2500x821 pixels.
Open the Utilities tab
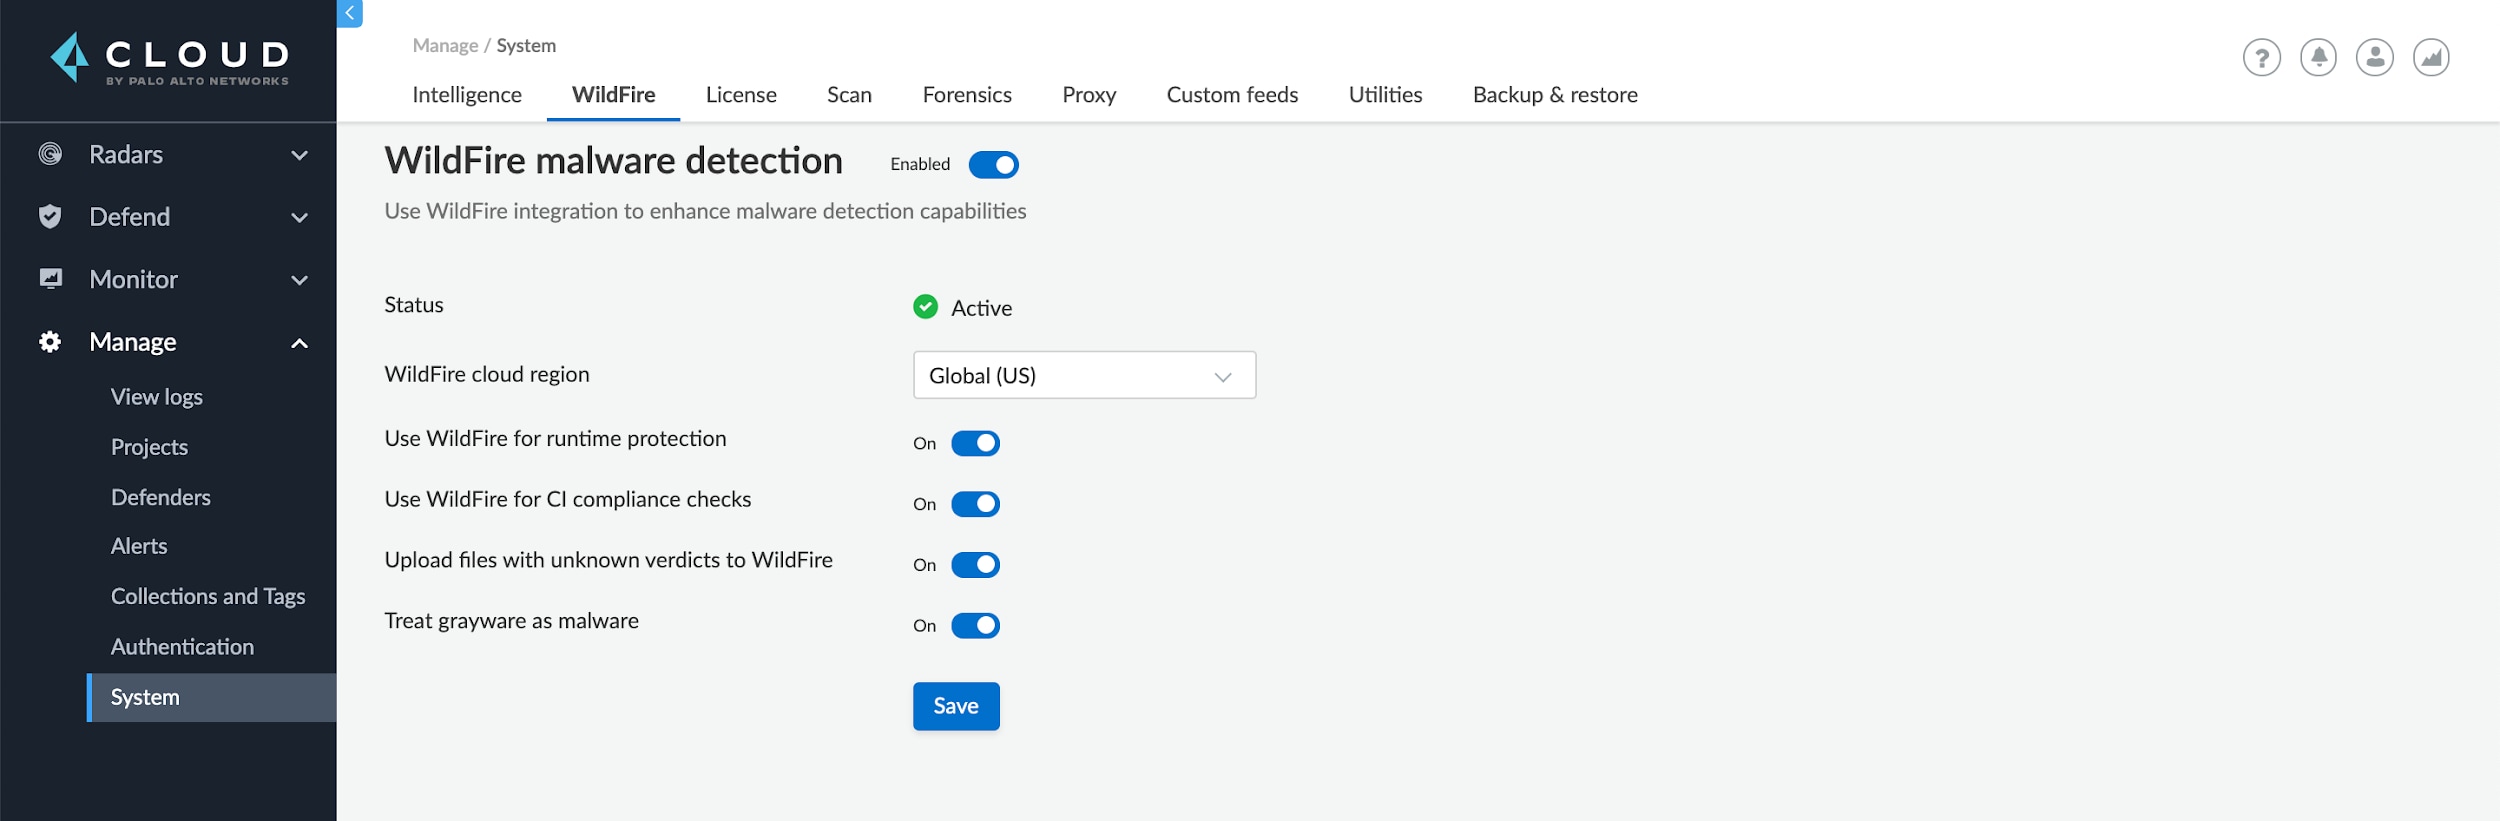click(1385, 95)
